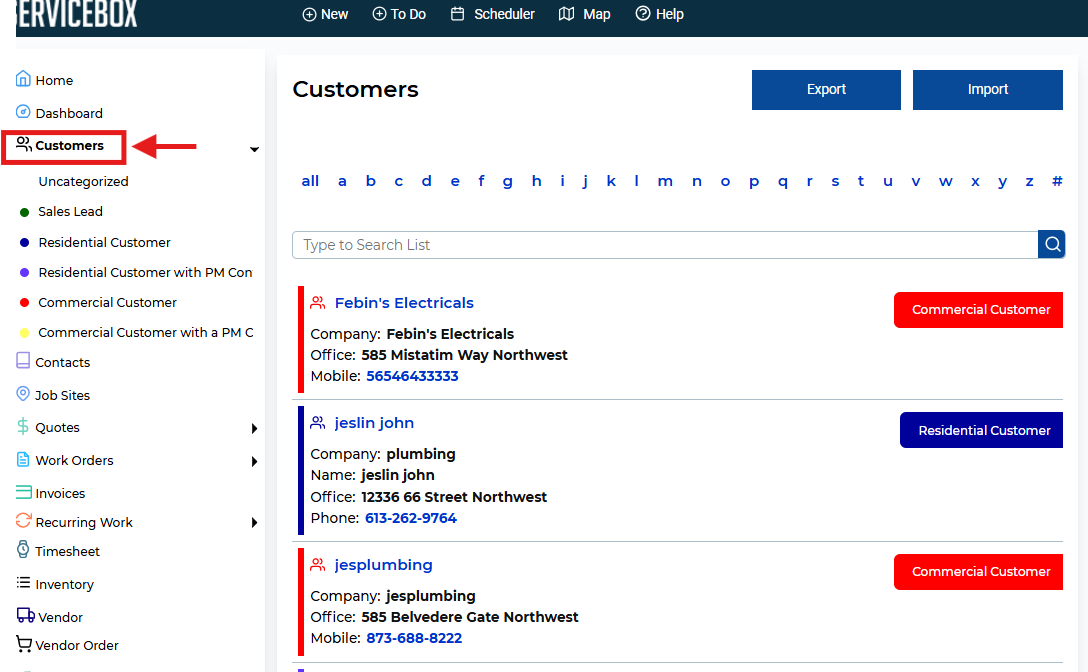Screen dimensions: 1088x672
Task: Focus the Type to Search List field
Action: (x=665, y=245)
